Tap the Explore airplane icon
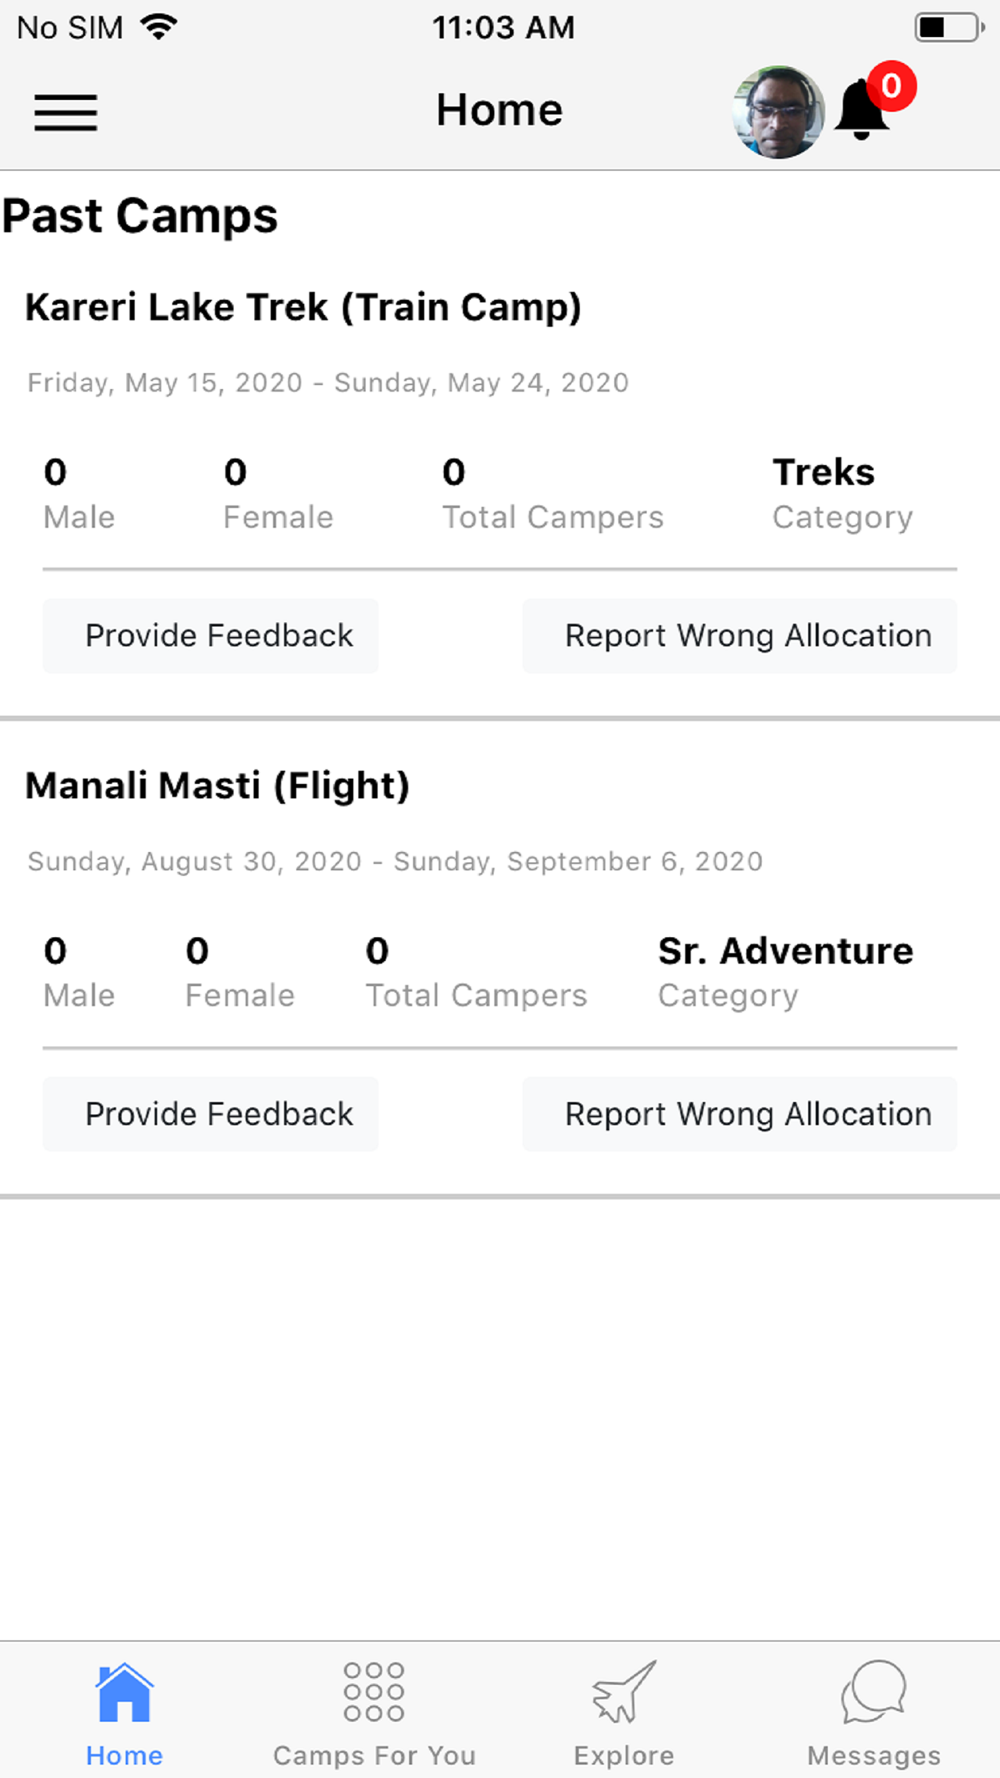The width and height of the screenshot is (1000, 1778). (x=624, y=1692)
